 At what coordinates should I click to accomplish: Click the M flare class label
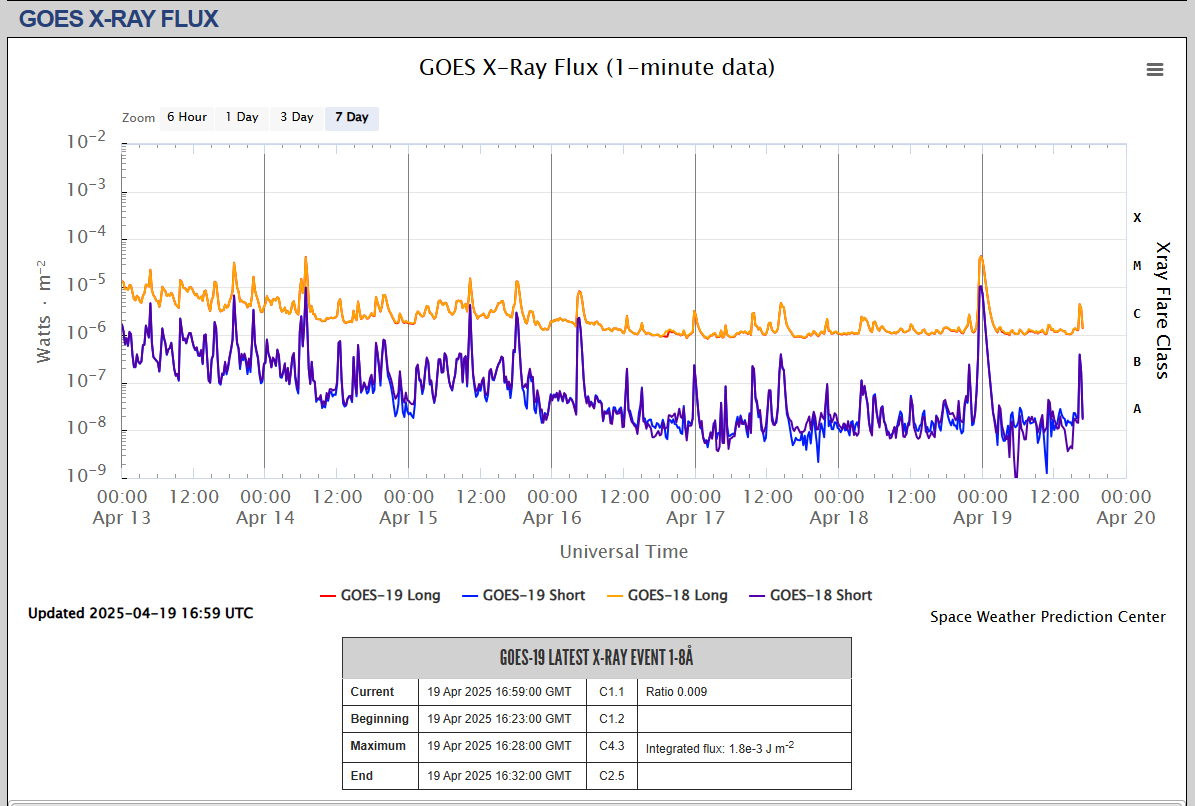(x=1137, y=266)
